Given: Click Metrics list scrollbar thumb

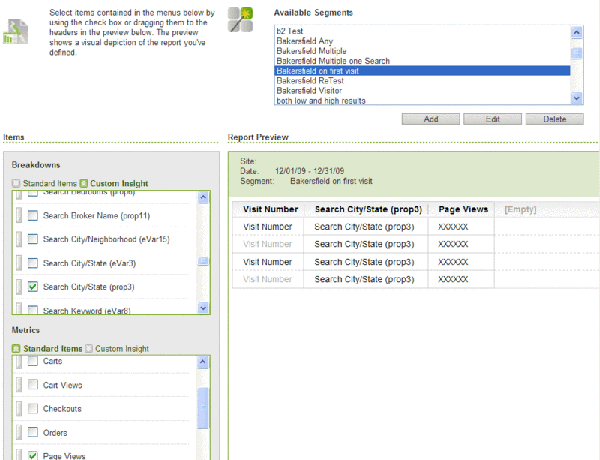Looking at the screenshot, I should (203, 408).
